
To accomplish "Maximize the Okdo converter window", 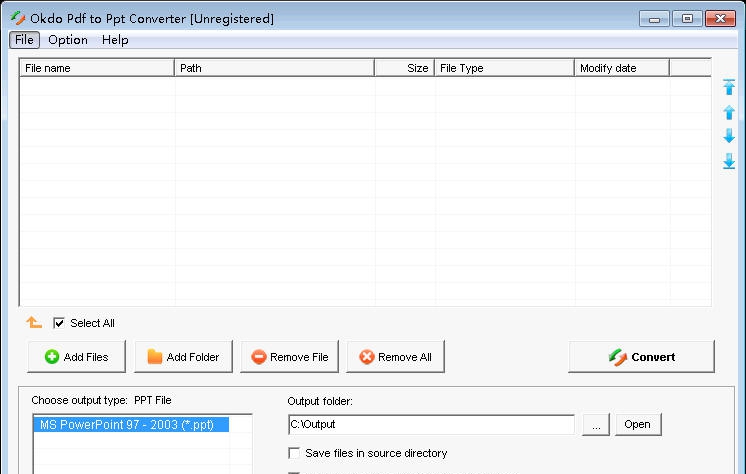I will pos(687,19).
